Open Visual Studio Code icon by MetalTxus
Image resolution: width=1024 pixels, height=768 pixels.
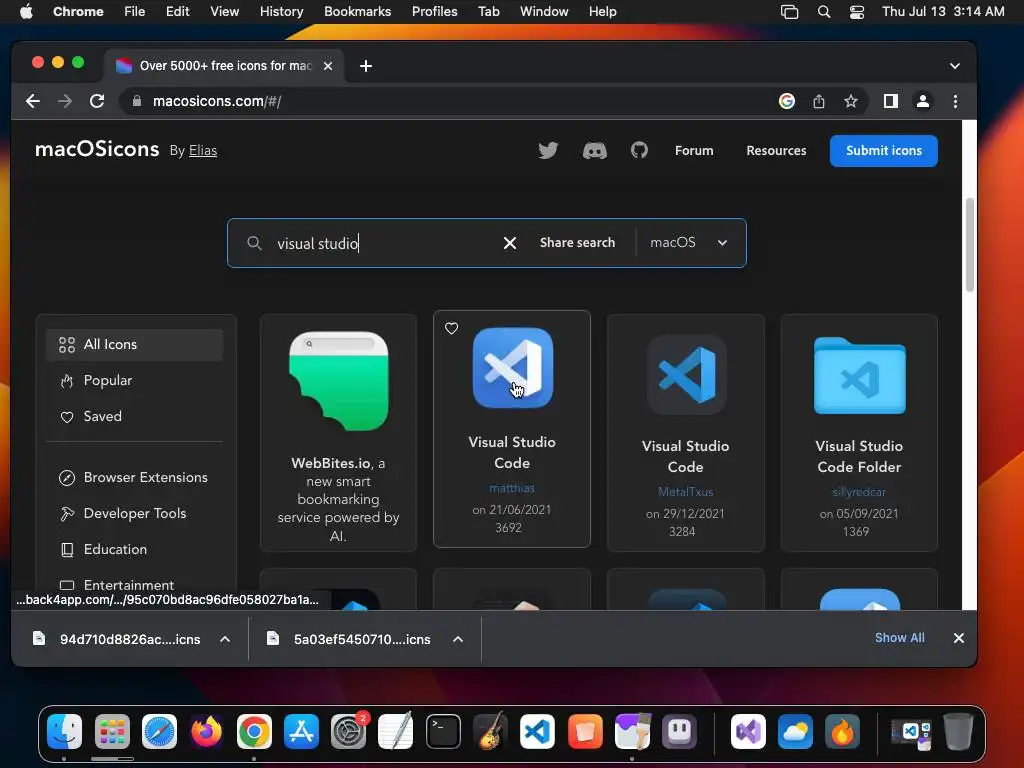pos(686,374)
